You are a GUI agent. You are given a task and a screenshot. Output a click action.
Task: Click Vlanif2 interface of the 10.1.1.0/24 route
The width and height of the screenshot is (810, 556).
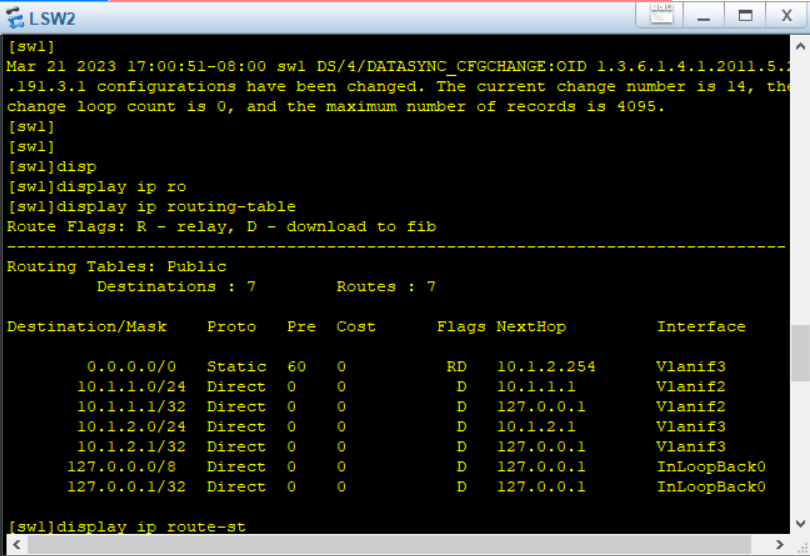tap(691, 387)
